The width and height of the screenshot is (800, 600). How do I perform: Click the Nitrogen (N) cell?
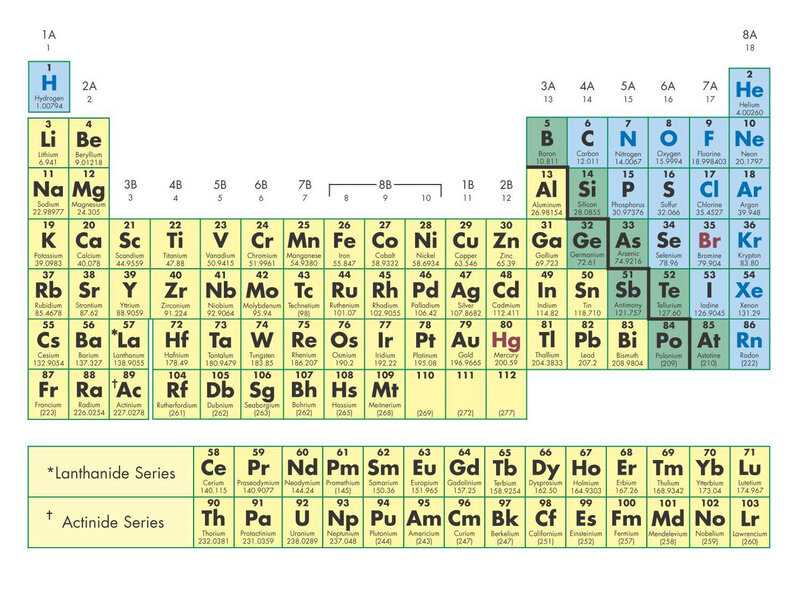tap(628, 142)
